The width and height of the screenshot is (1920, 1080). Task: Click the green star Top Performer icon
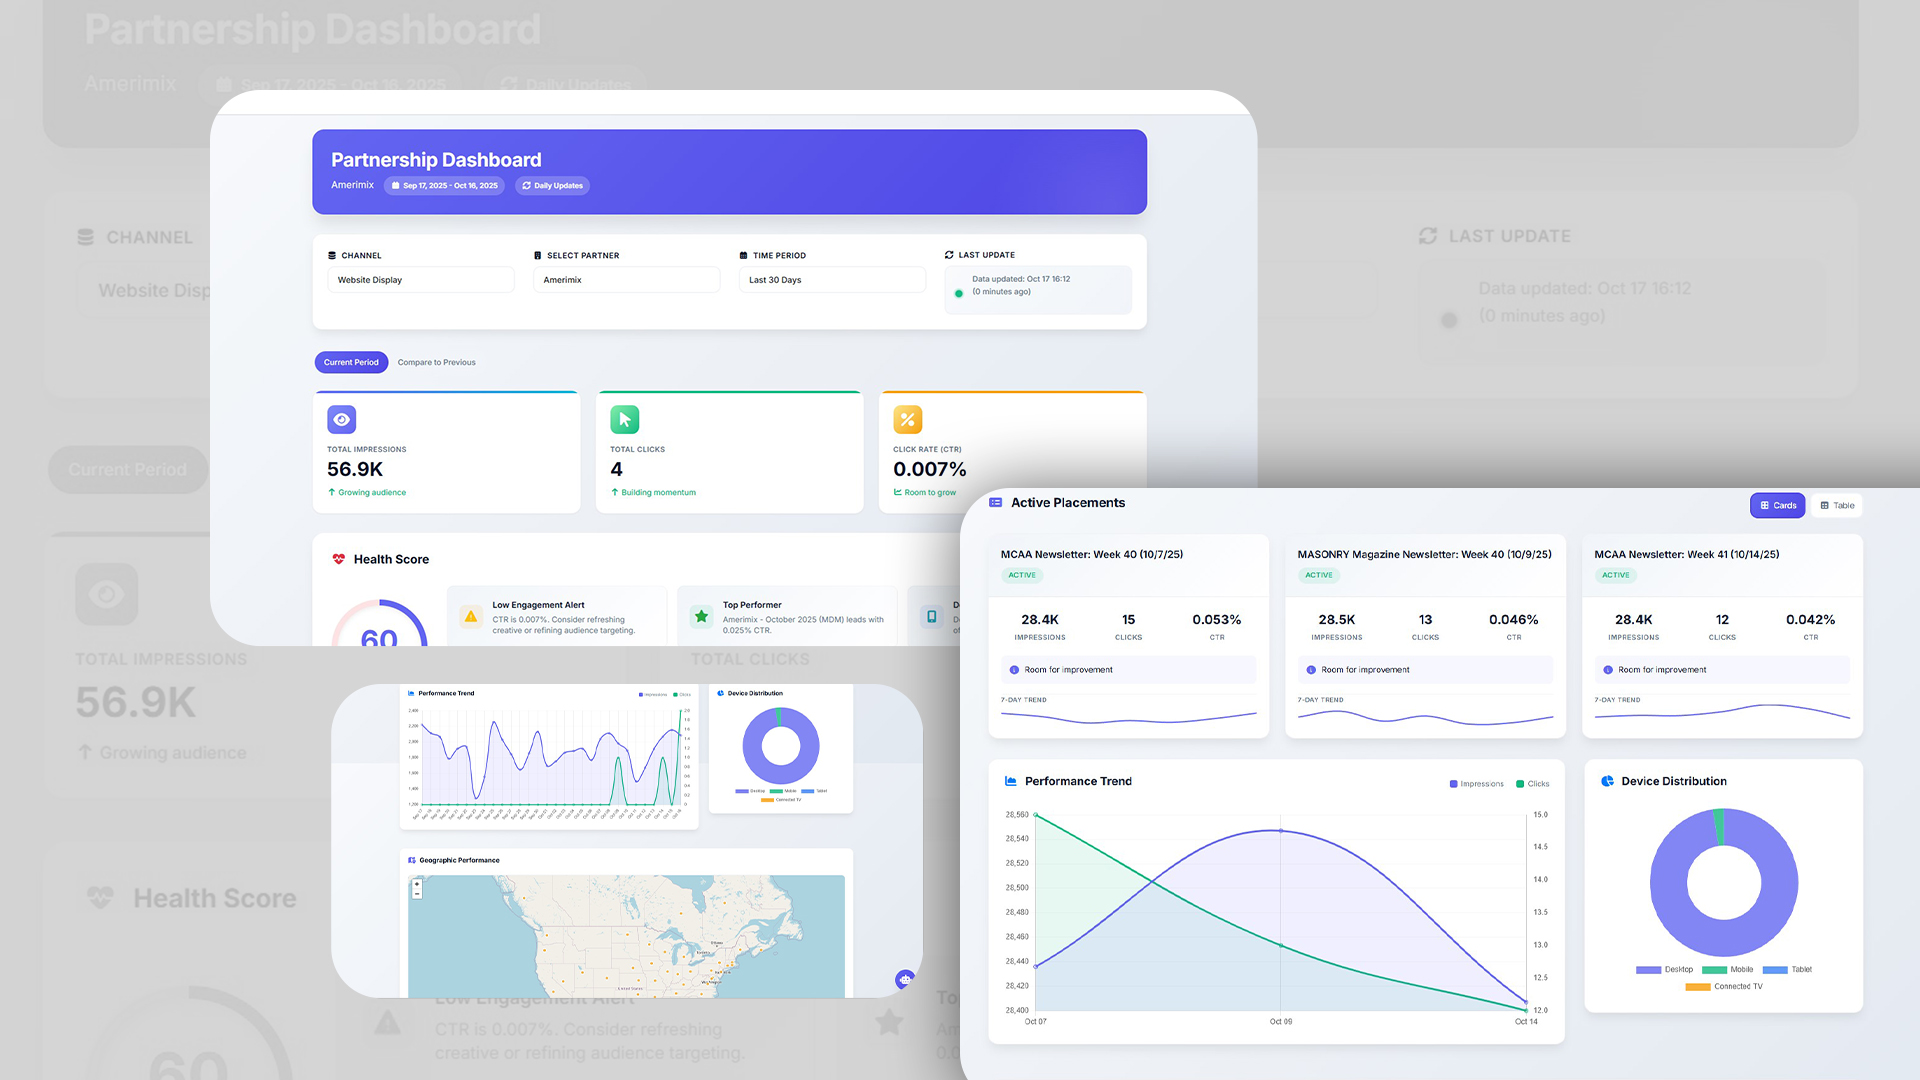tap(702, 616)
